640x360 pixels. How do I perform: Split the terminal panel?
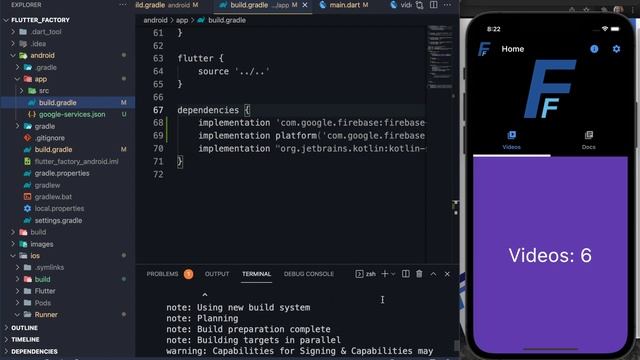click(406, 274)
